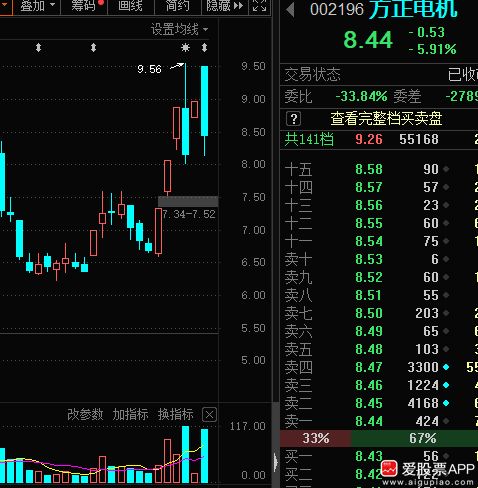Toggle 隐藏 to hide the side panel
Screen dimensions: 478x488
pyautogui.click(x=225, y=6)
